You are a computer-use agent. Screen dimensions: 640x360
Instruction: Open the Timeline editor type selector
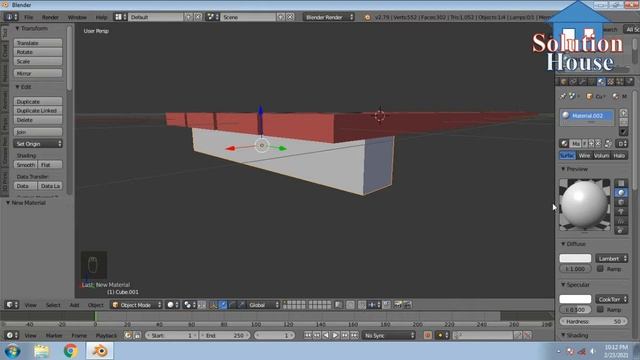click(x=11, y=335)
